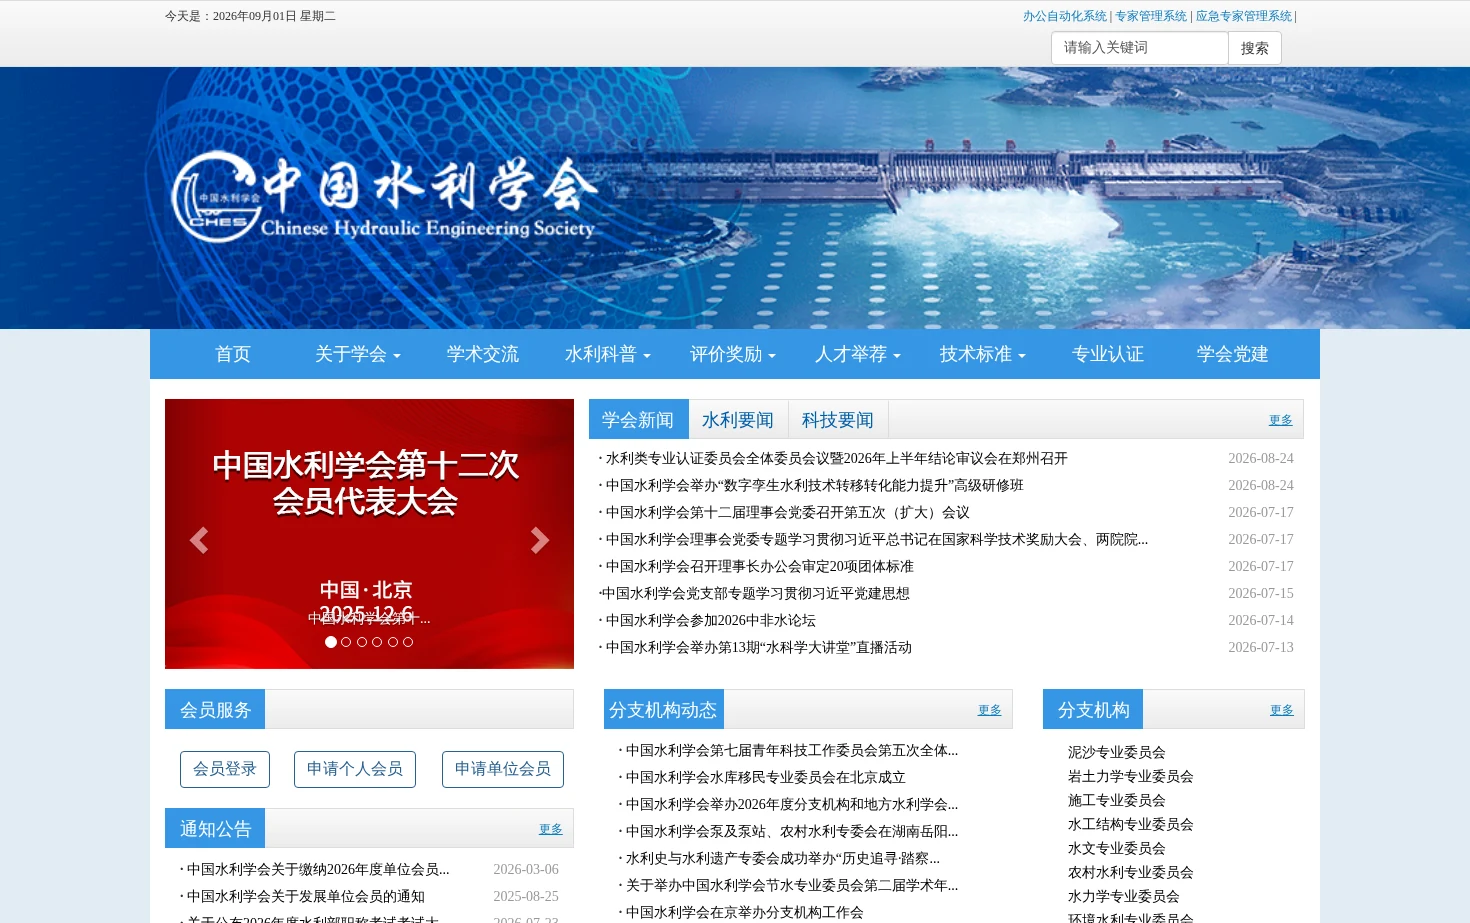
Task: Open 水库移民专业委员会在北京成立 article
Action: coord(766,777)
